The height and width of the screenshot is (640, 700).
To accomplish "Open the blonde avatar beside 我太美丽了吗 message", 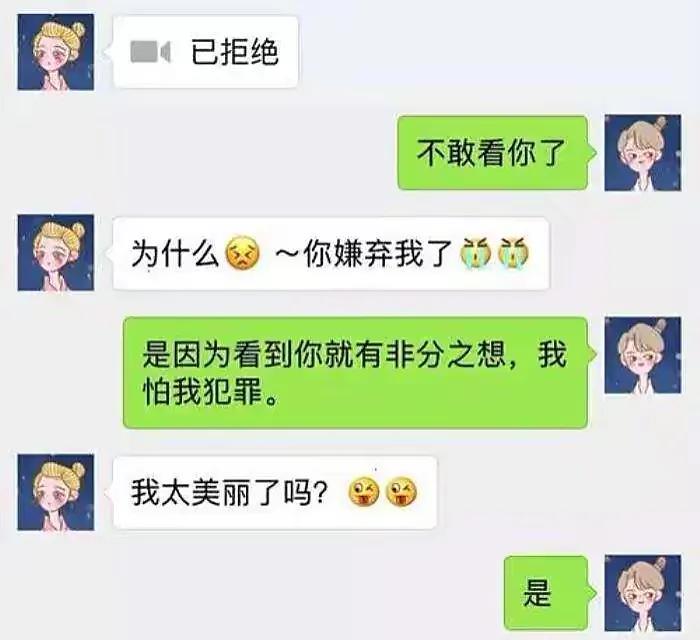I will click(56, 492).
